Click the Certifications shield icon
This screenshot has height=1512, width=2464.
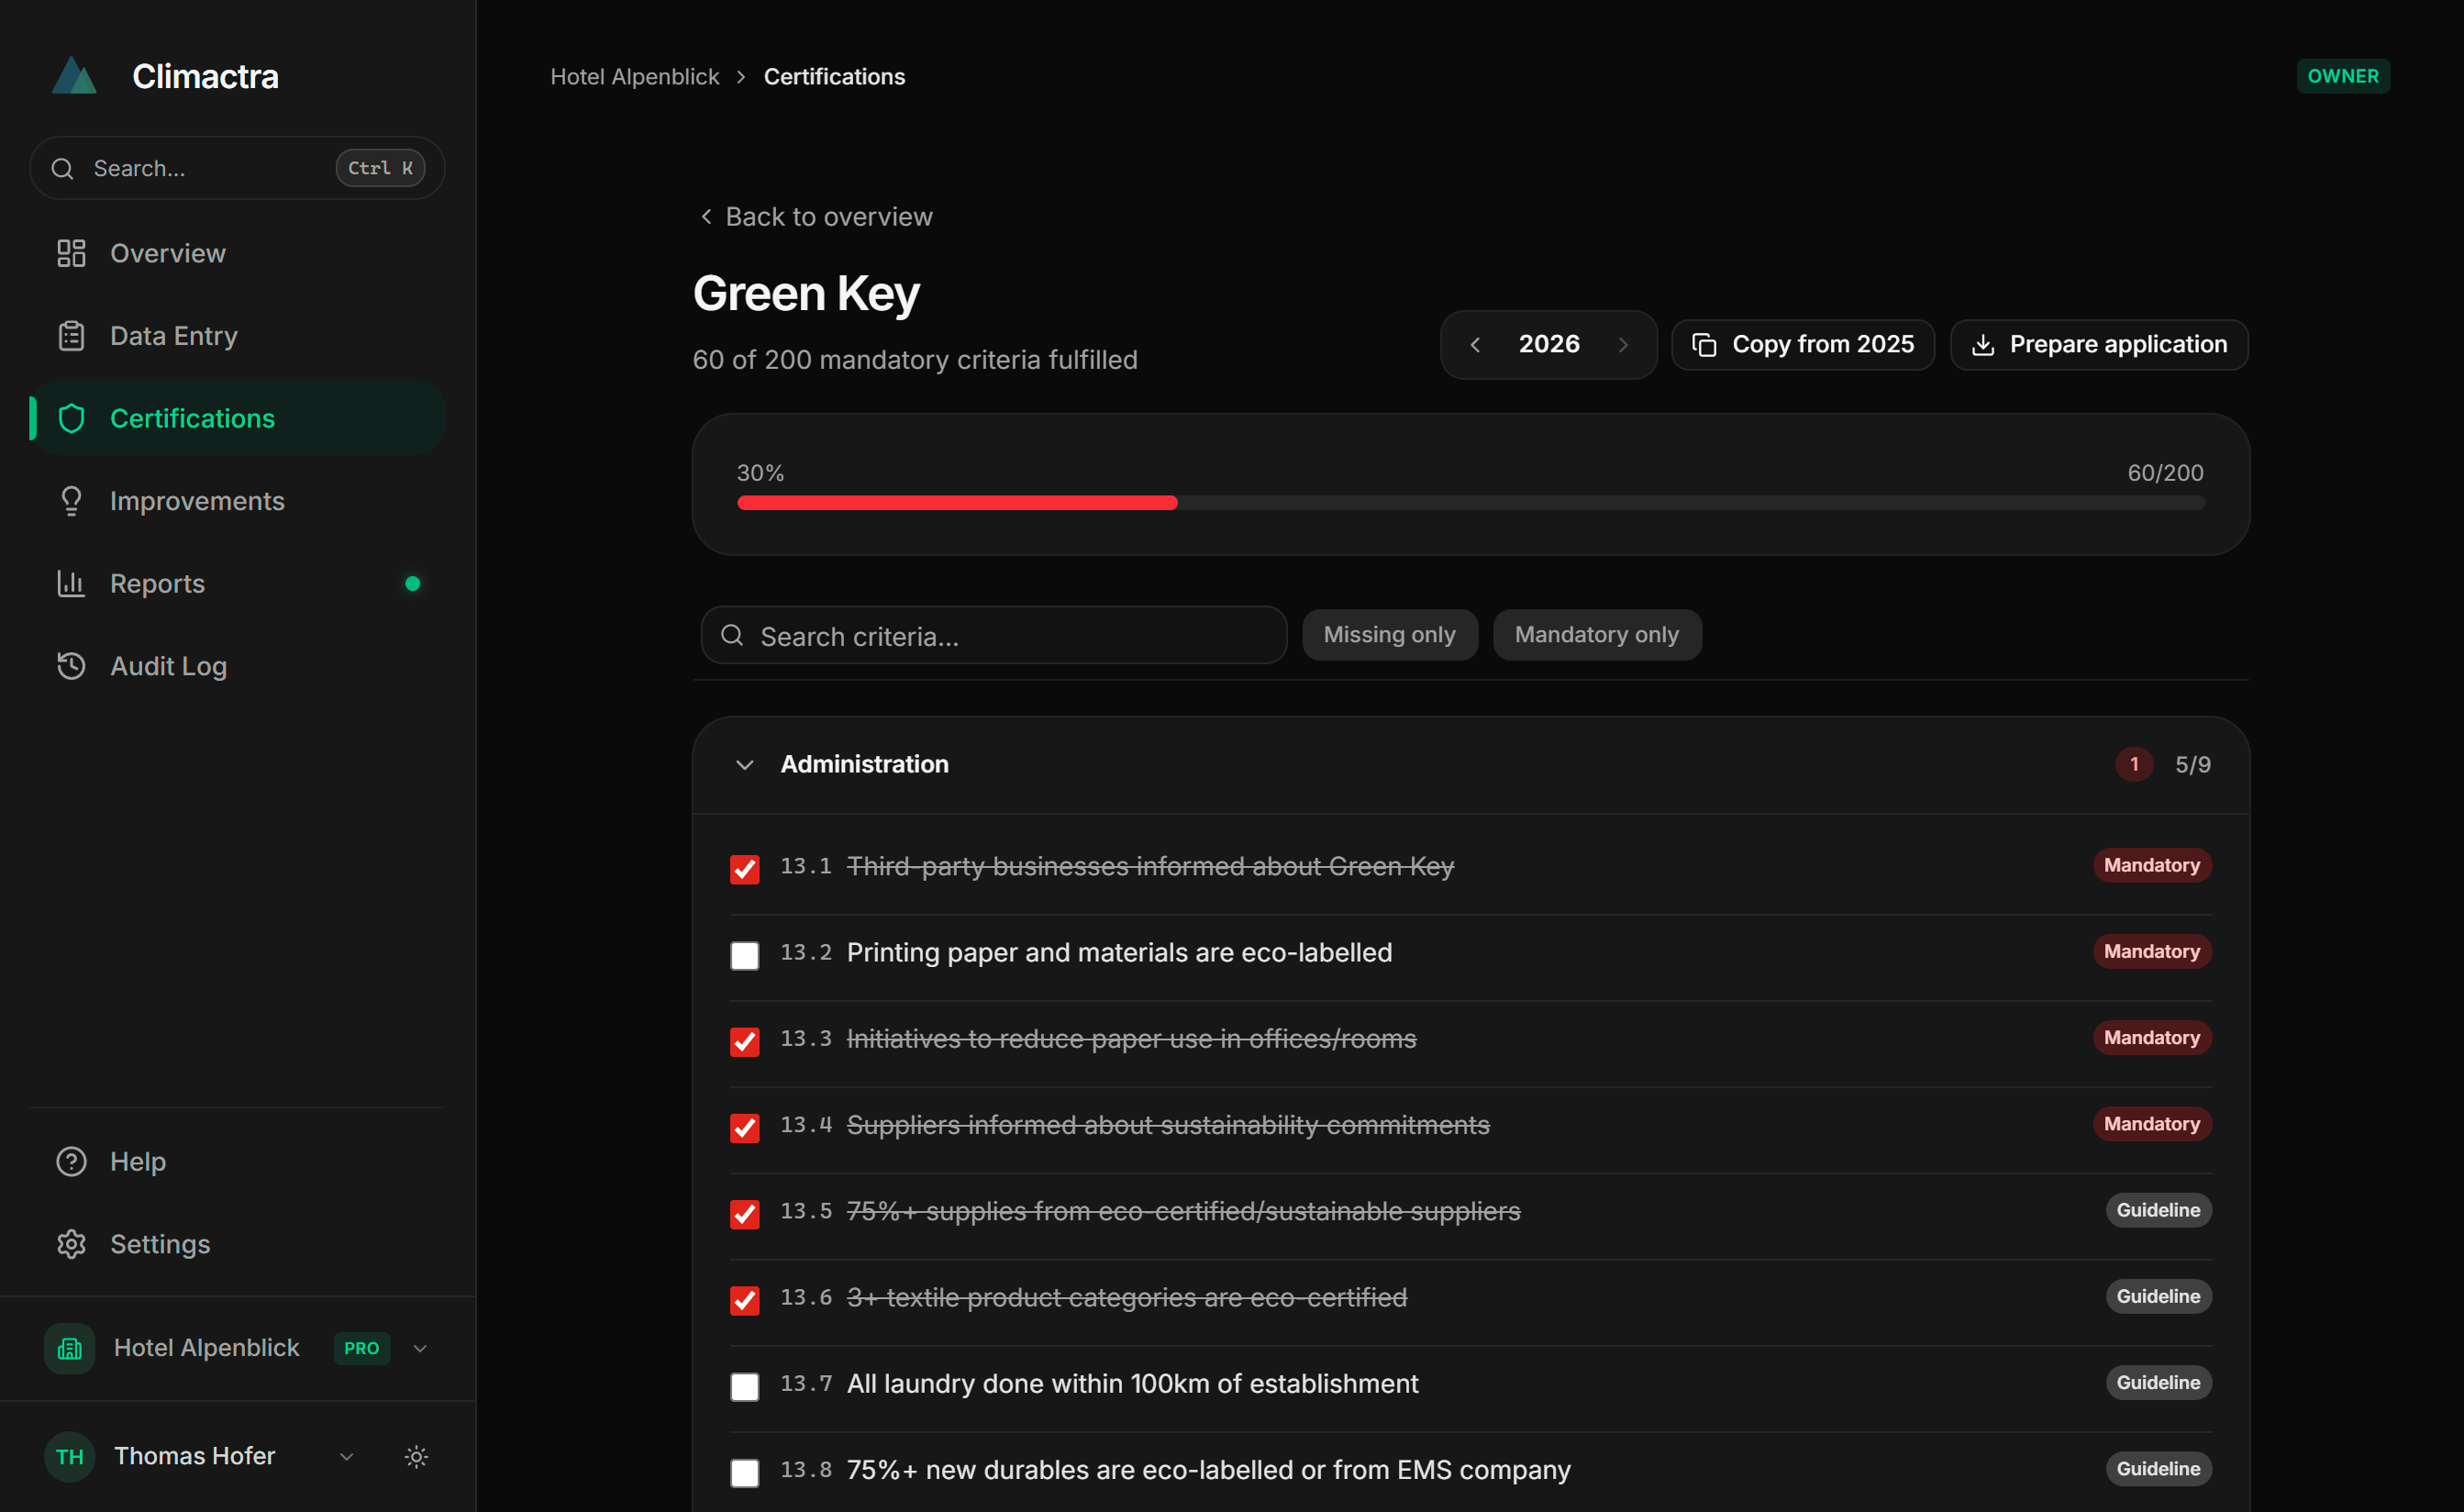71,418
